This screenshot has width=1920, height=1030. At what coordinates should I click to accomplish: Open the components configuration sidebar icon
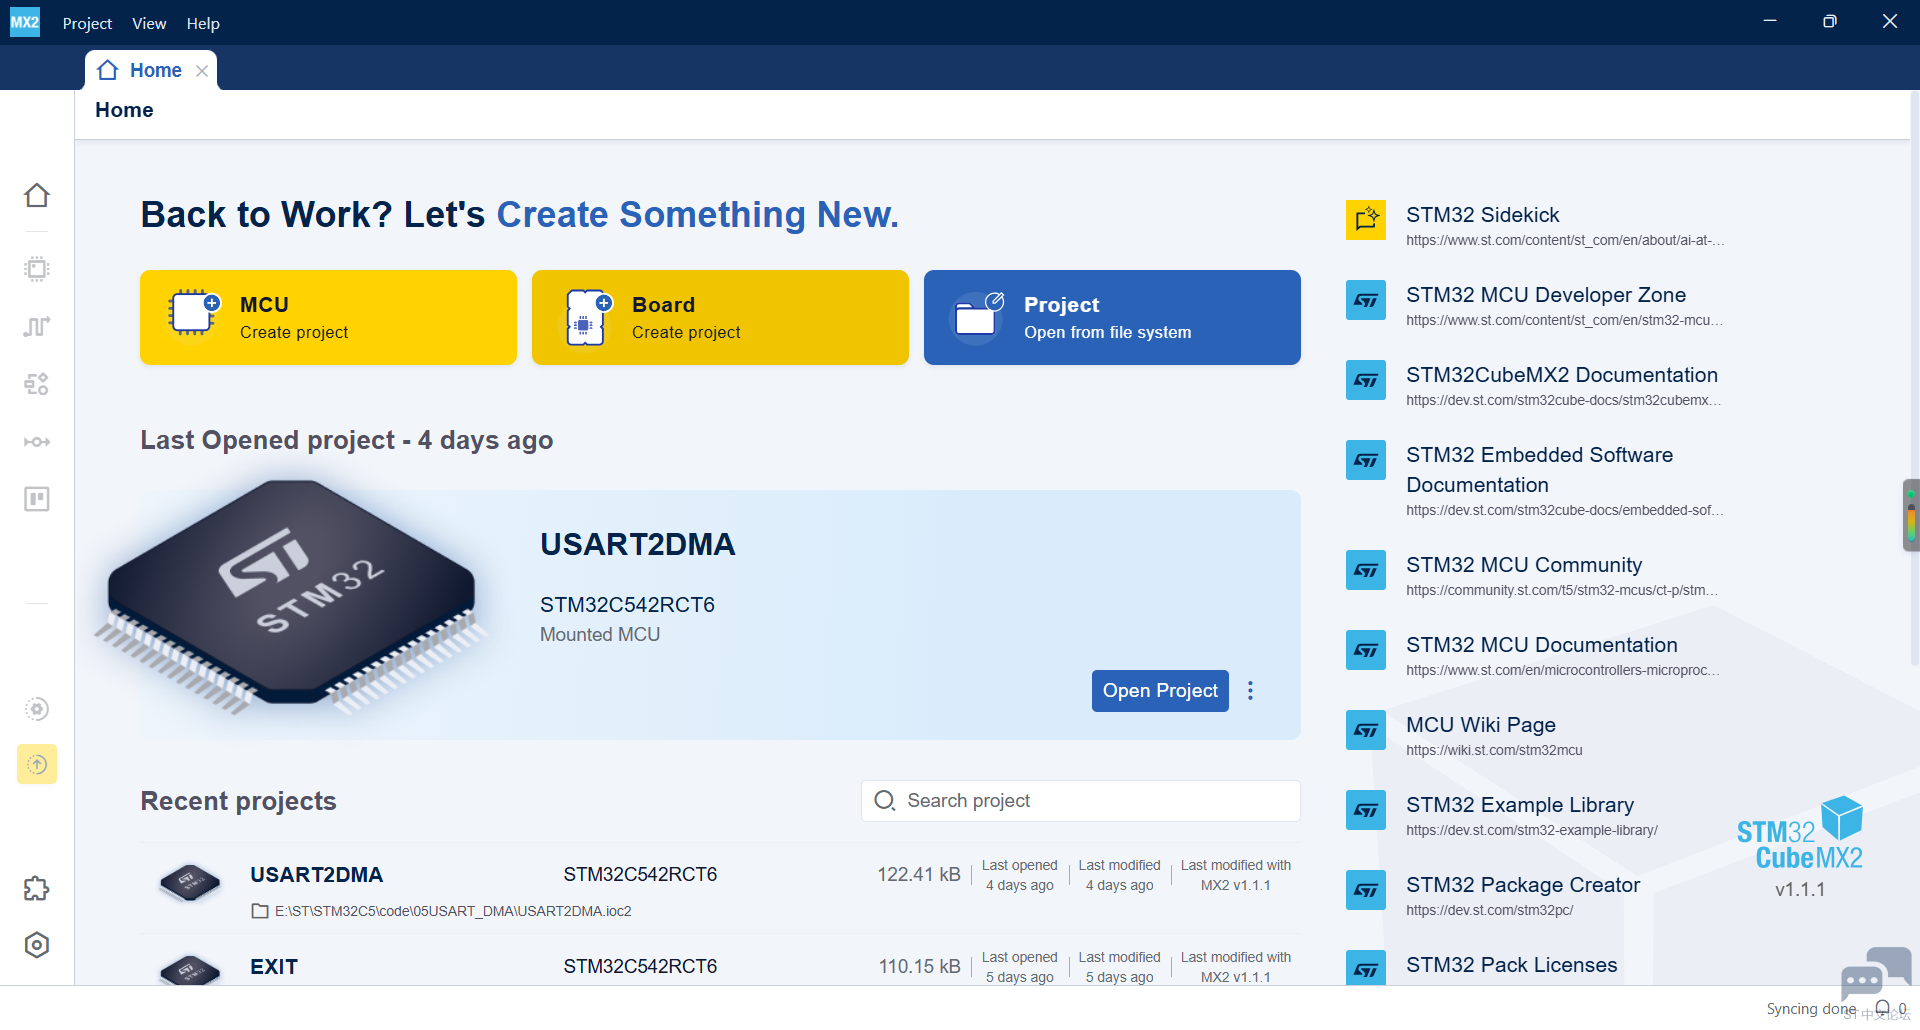(37, 384)
